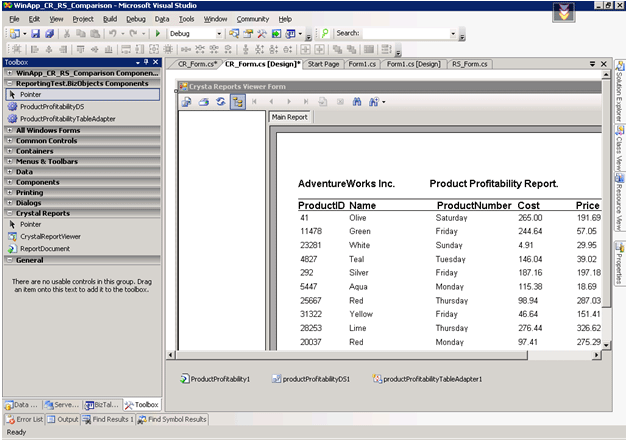This screenshot has height=441, width=629.
Task: Click the Copy icon in toolbar
Action: tap(81, 34)
